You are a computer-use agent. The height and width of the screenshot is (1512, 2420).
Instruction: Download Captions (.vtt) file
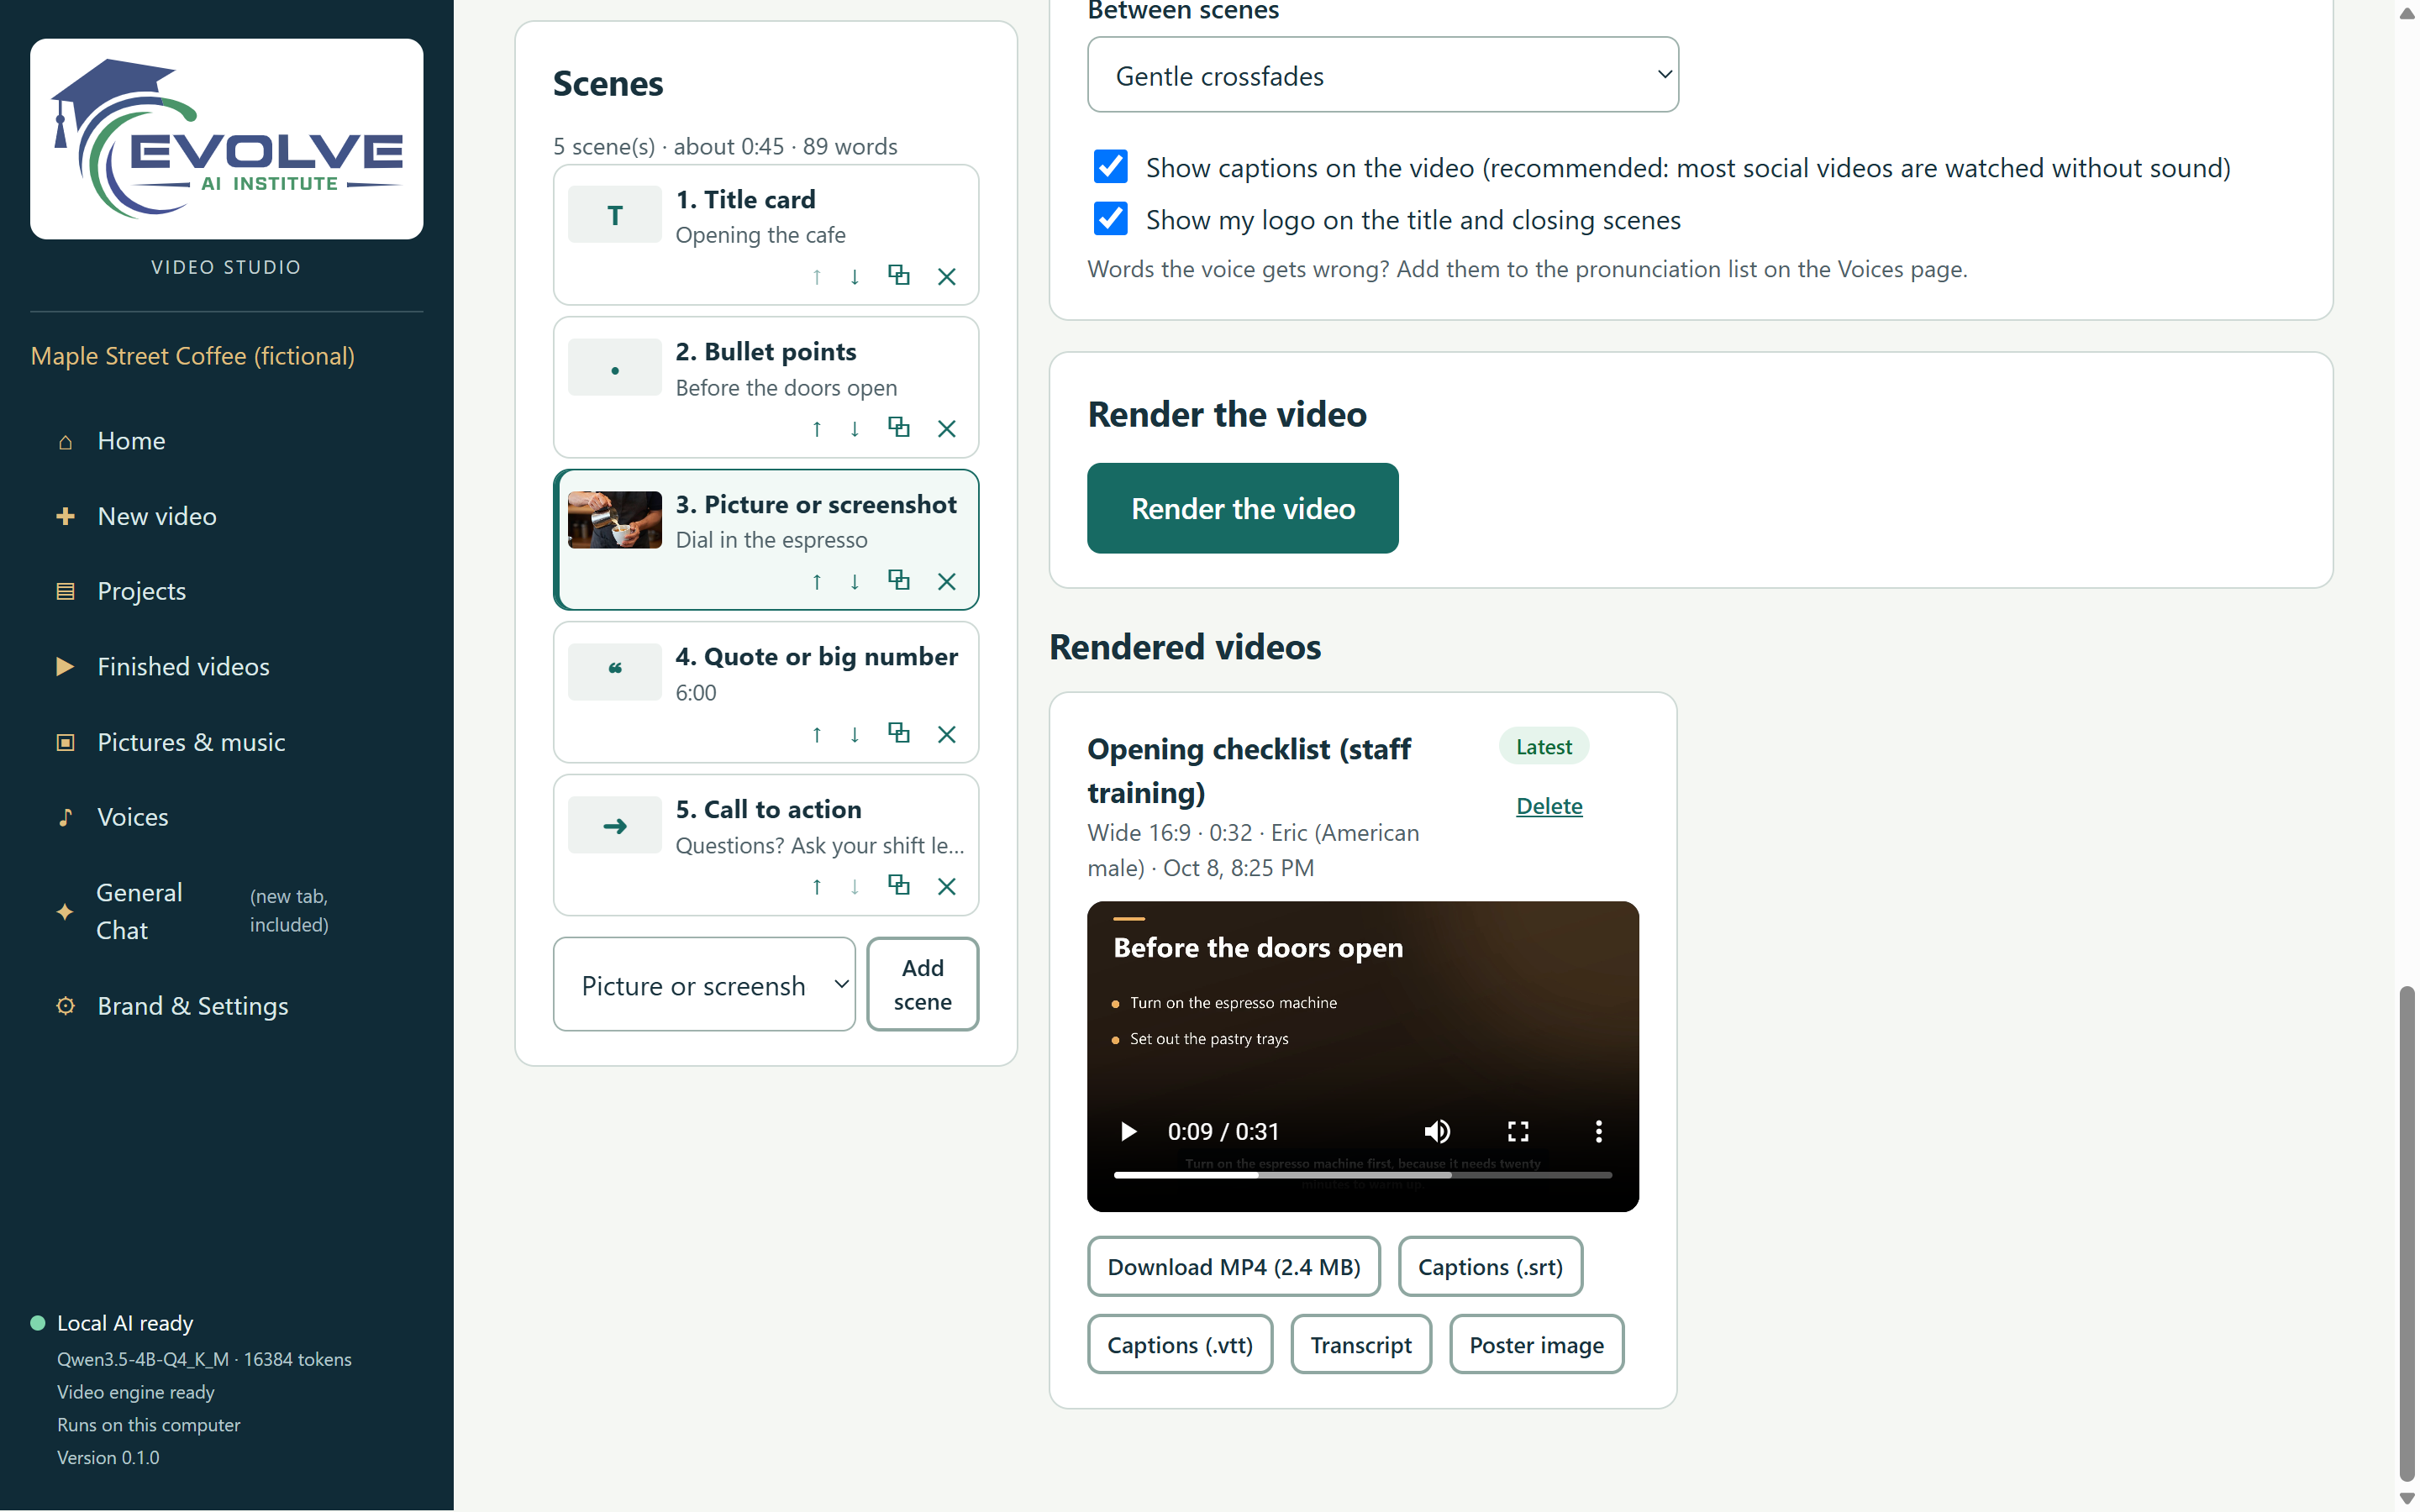(x=1179, y=1345)
